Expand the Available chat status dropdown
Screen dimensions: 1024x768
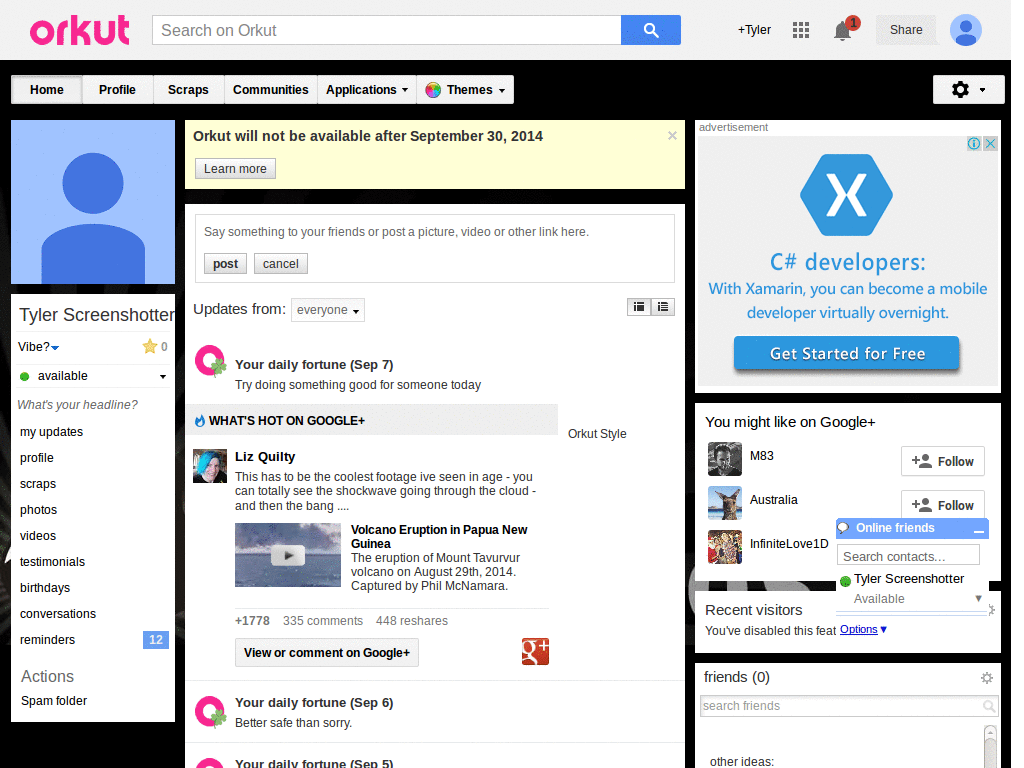pos(978,598)
